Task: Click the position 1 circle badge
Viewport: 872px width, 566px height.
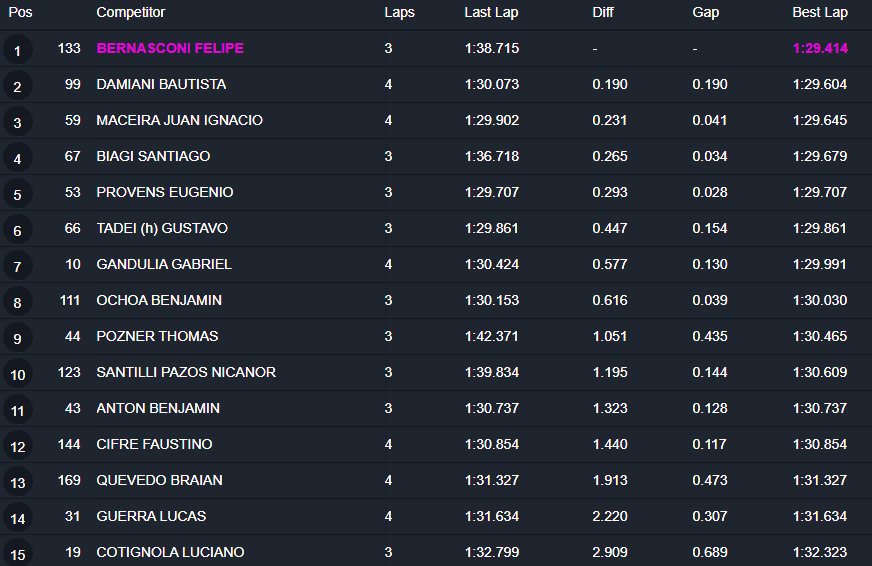Action: point(17,50)
